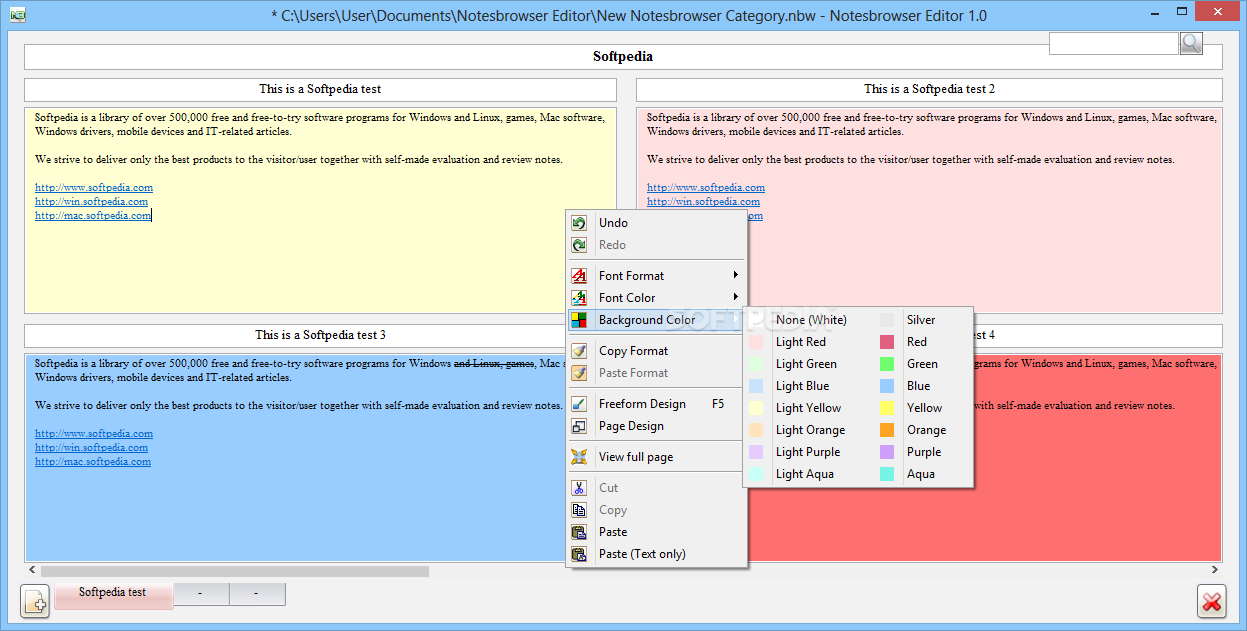Select Paste from the context menu
Viewport: 1247px width, 631px height.
tap(657, 532)
